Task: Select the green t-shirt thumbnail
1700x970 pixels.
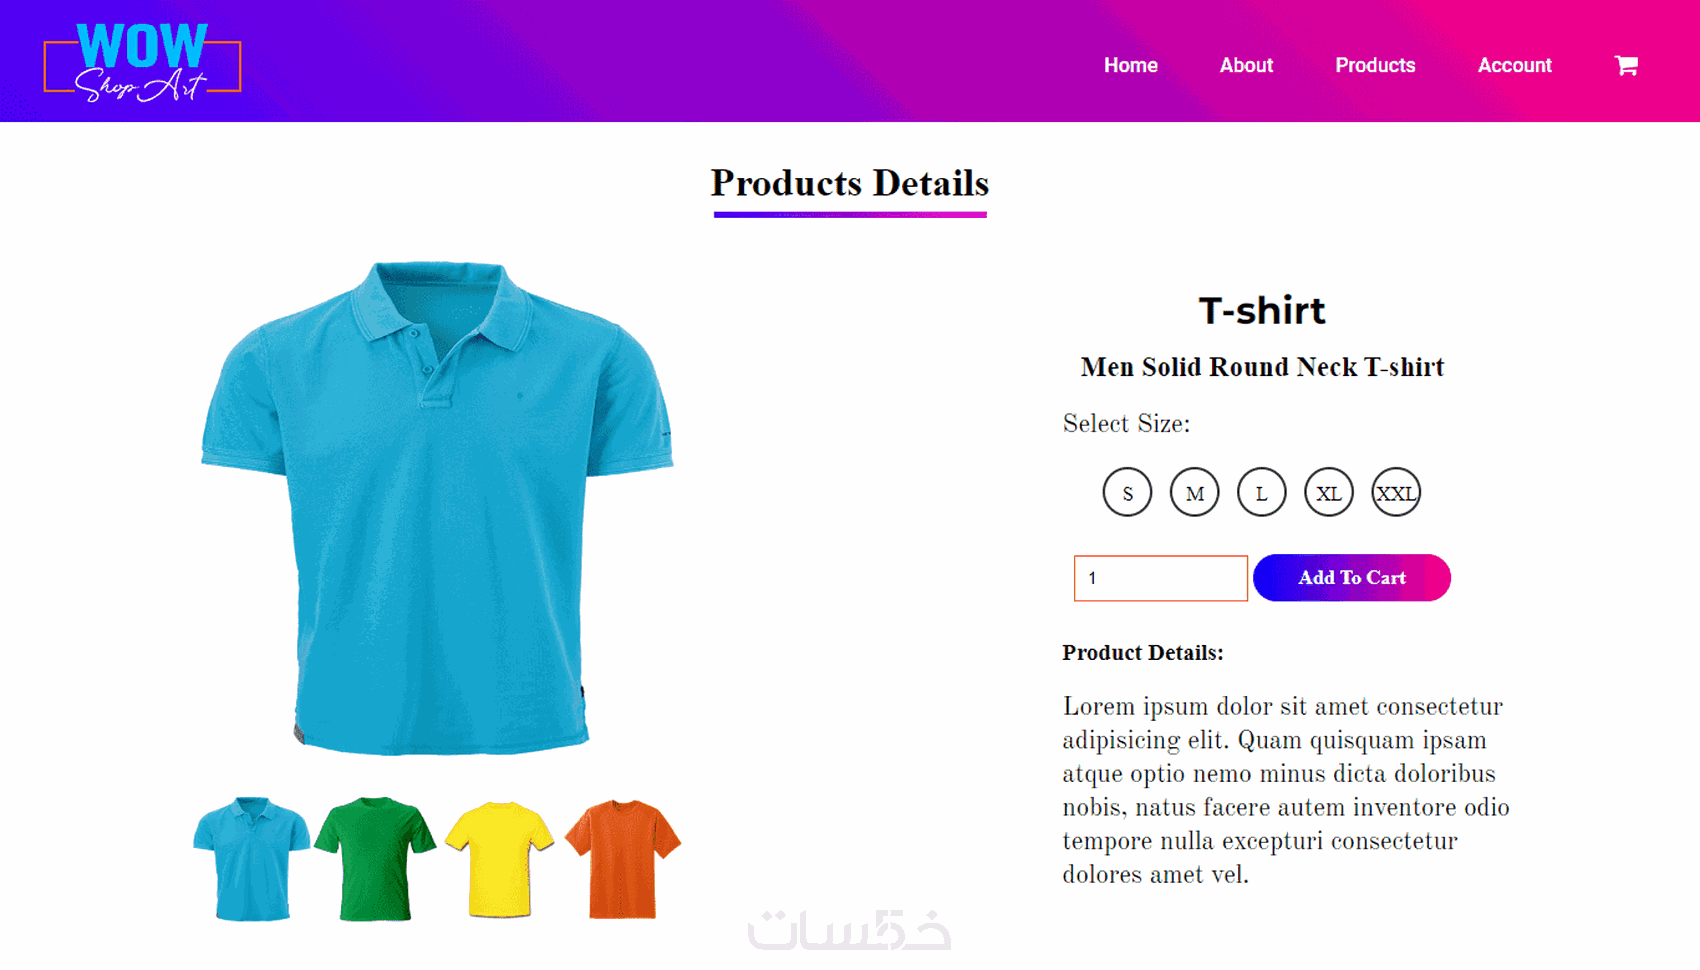Action: 375,859
